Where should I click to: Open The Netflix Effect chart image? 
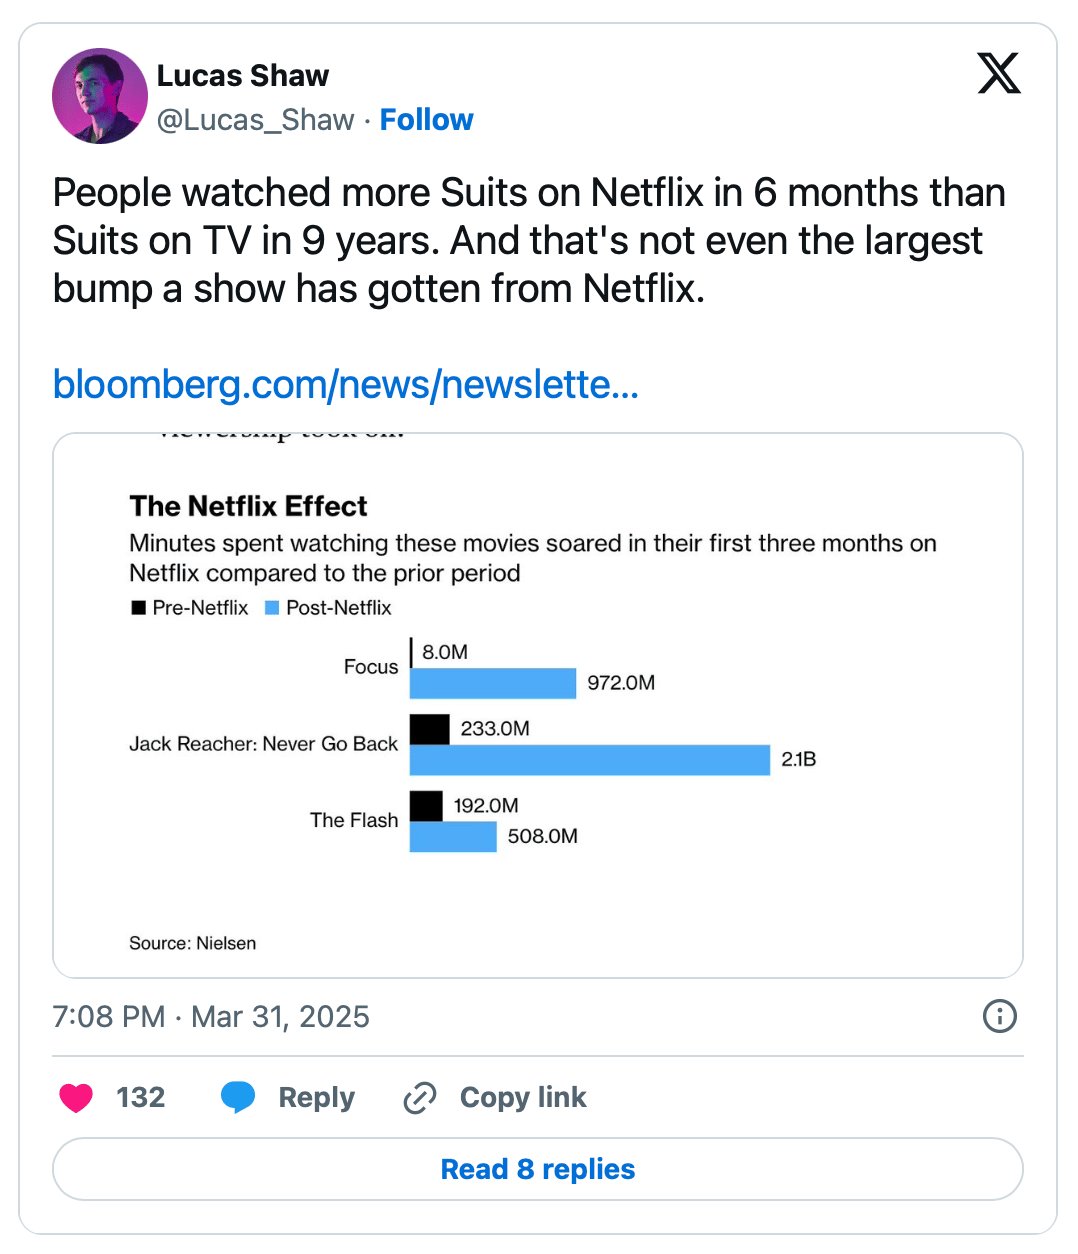(538, 705)
